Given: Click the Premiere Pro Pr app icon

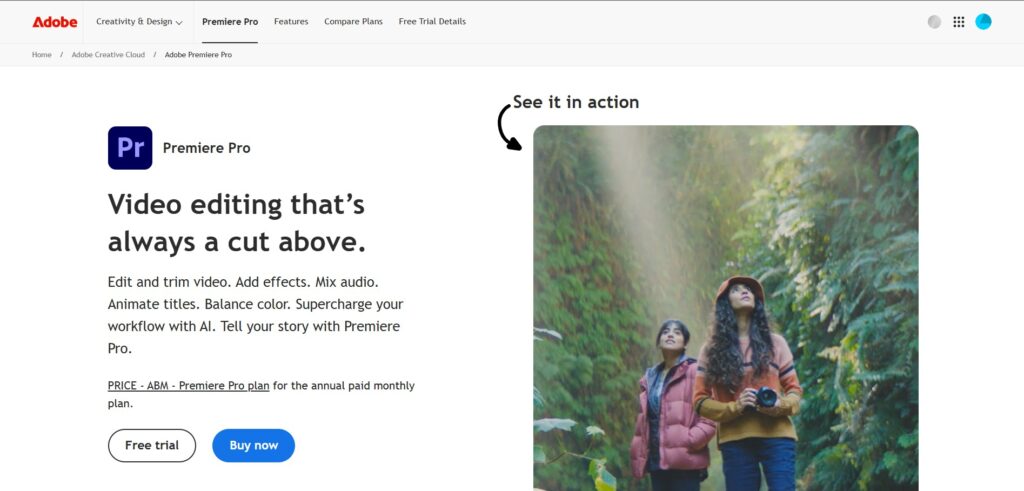Looking at the screenshot, I should point(130,148).
